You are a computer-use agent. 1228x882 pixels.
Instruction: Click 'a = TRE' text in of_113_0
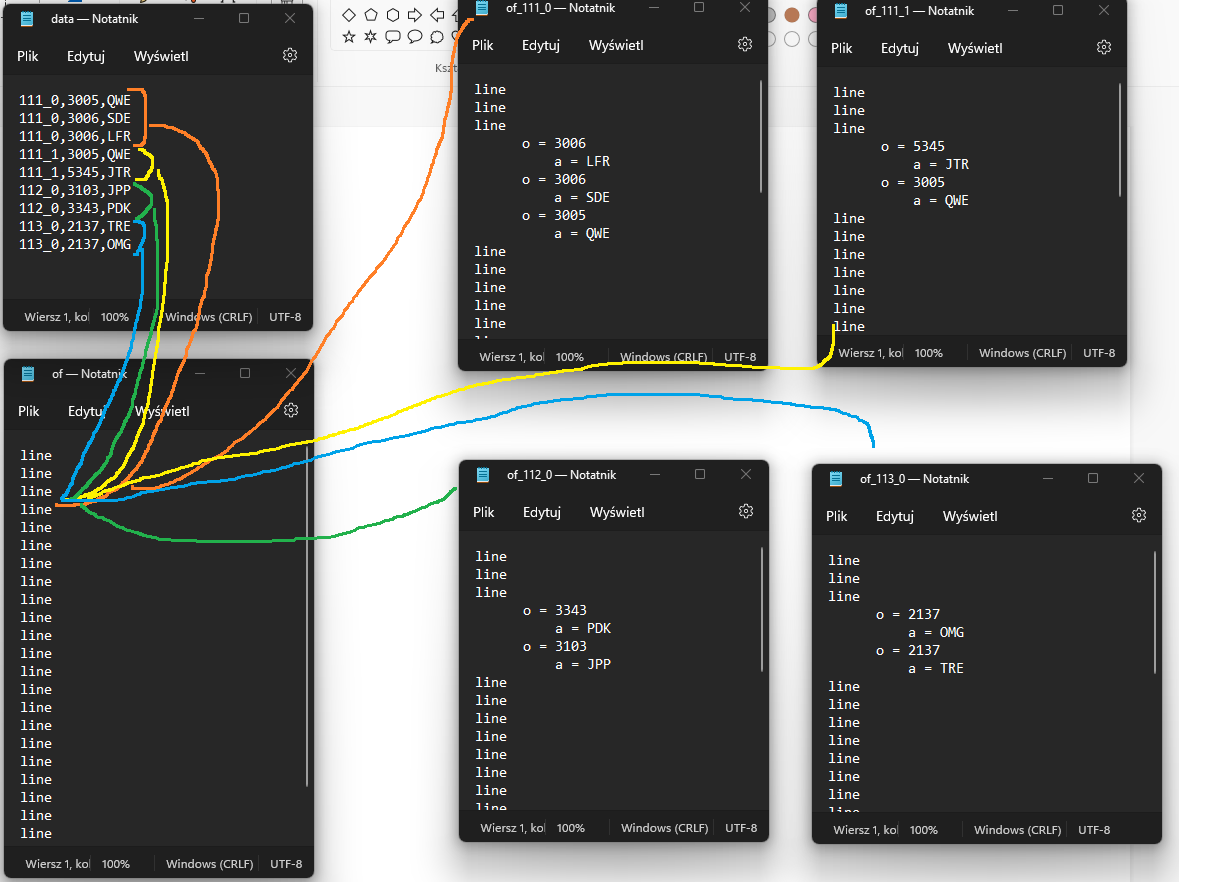(x=936, y=669)
